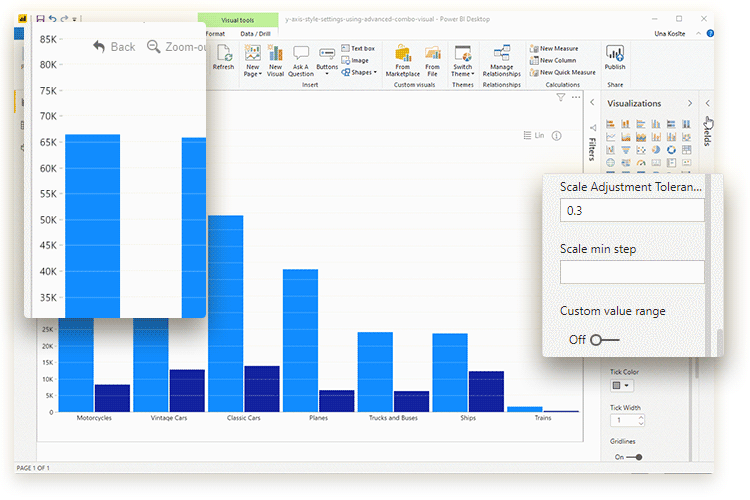Switch to the Visual tools tab
This screenshot has height=500, width=750.
(238, 20)
